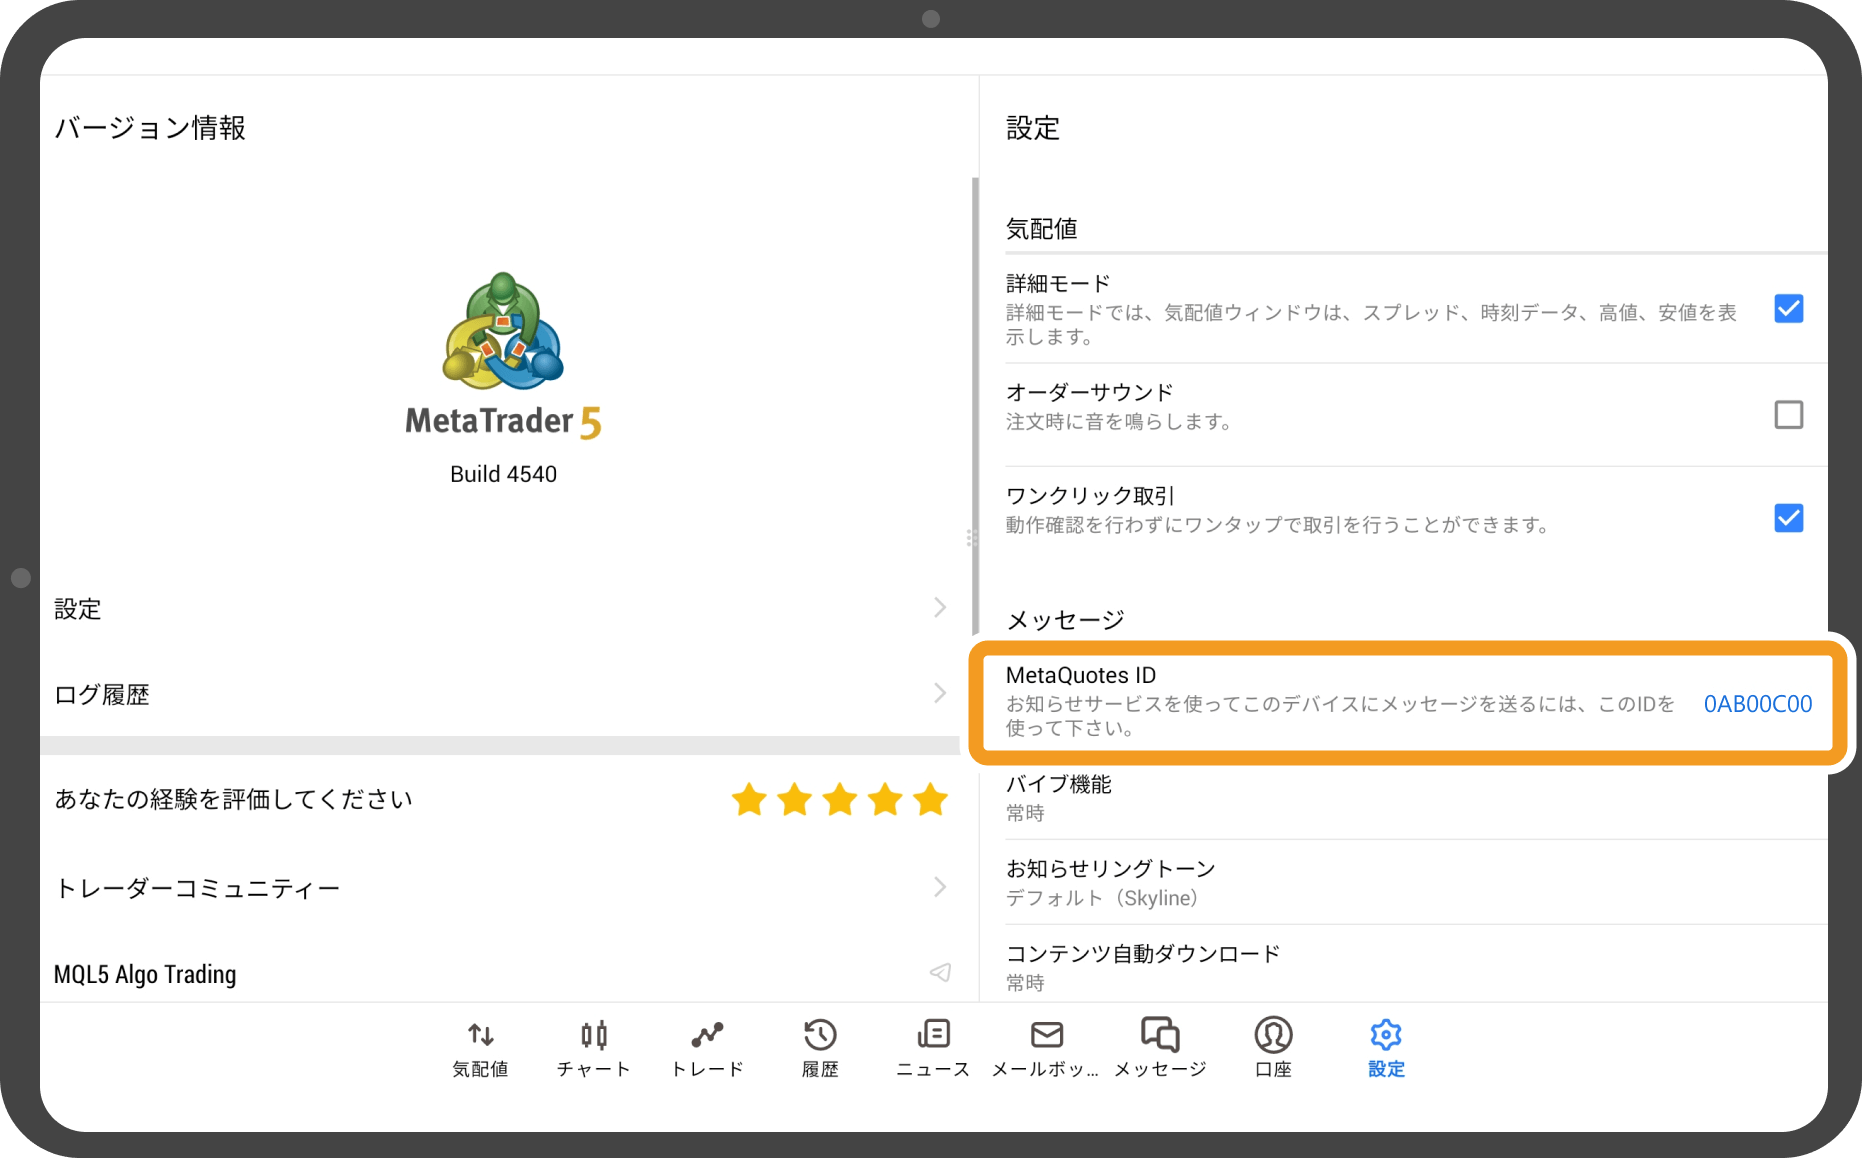Tap the トレーダーコミュニティー label

[x=197, y=888]
